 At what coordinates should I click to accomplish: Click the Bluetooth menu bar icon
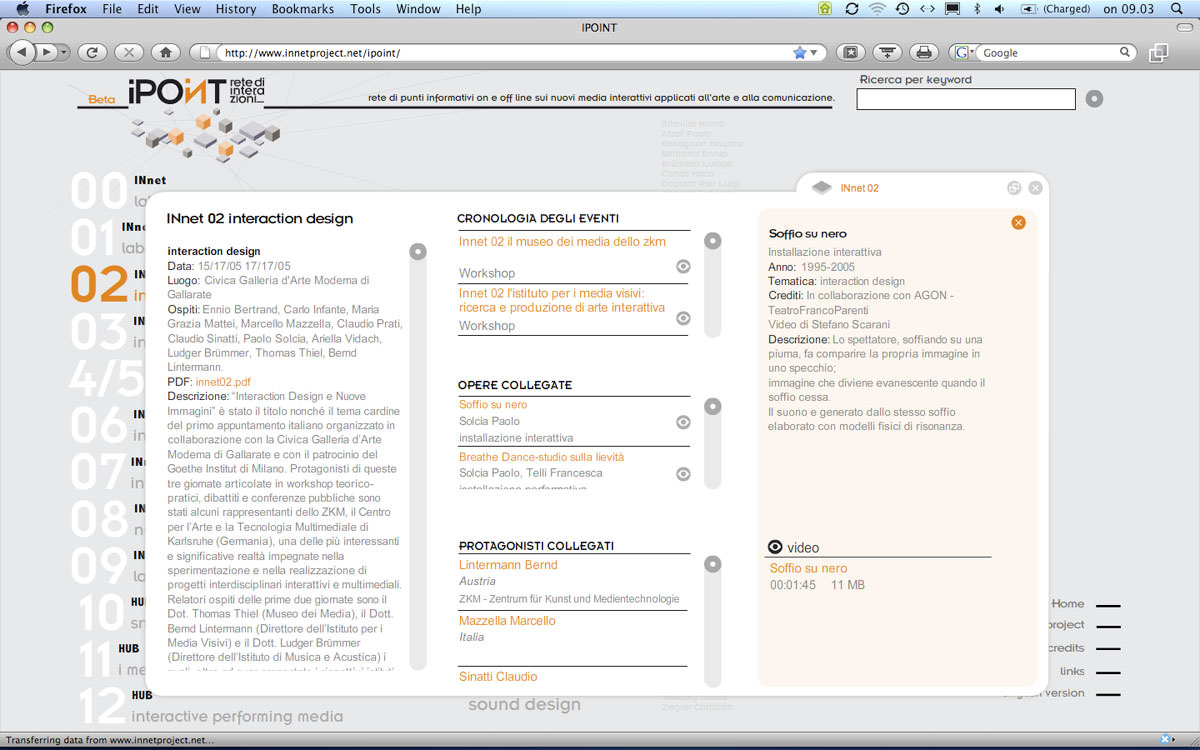click(977, 9)
